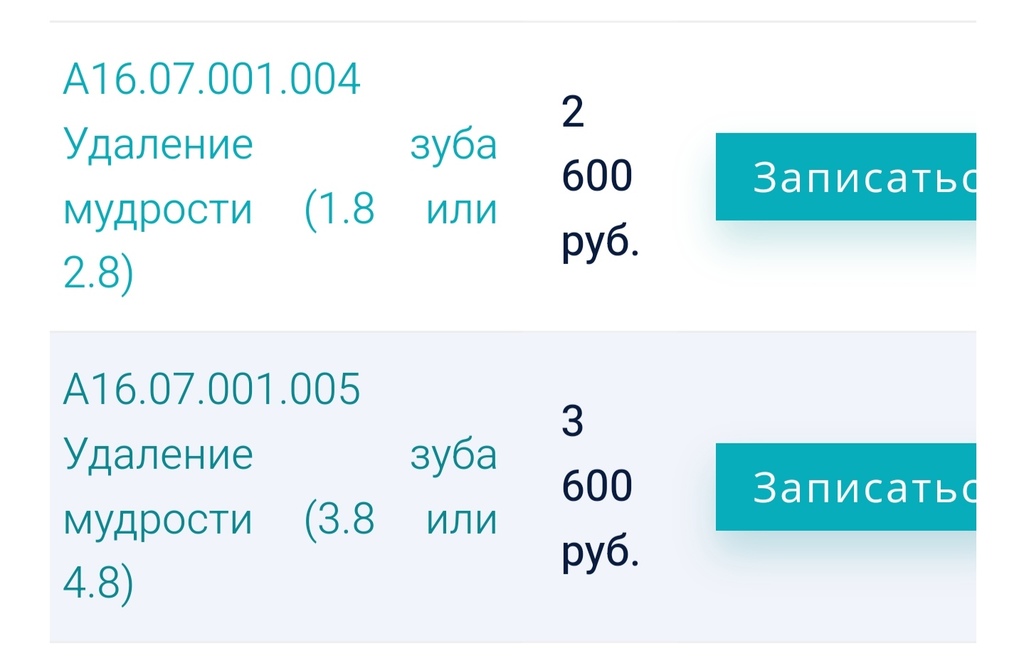Click "мудрости" in the 1.8 or 2.8 service

158,210
